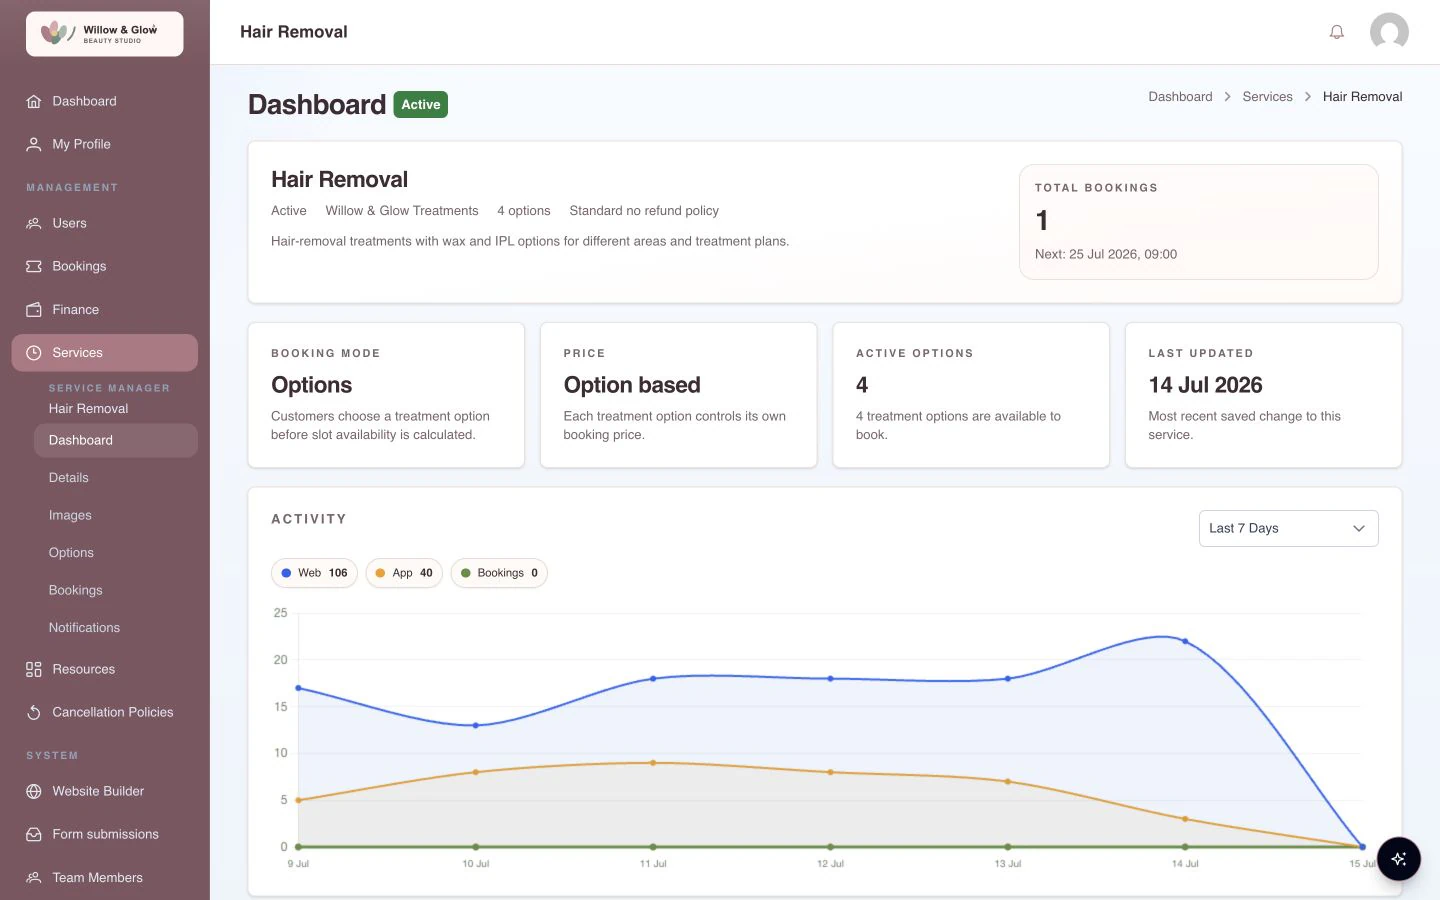Toggle the Bookings series legend chip

coord(499,573)
